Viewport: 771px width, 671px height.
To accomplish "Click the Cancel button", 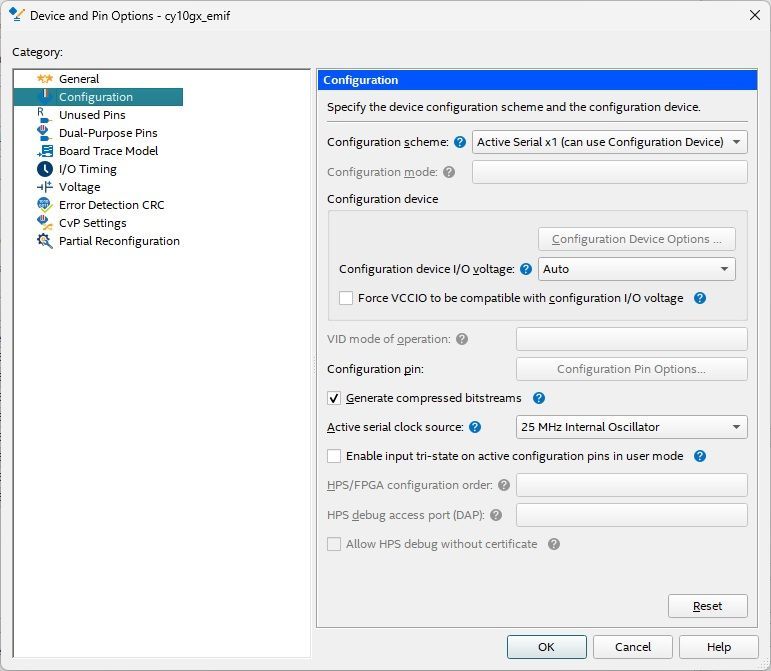I will point(632,646).
